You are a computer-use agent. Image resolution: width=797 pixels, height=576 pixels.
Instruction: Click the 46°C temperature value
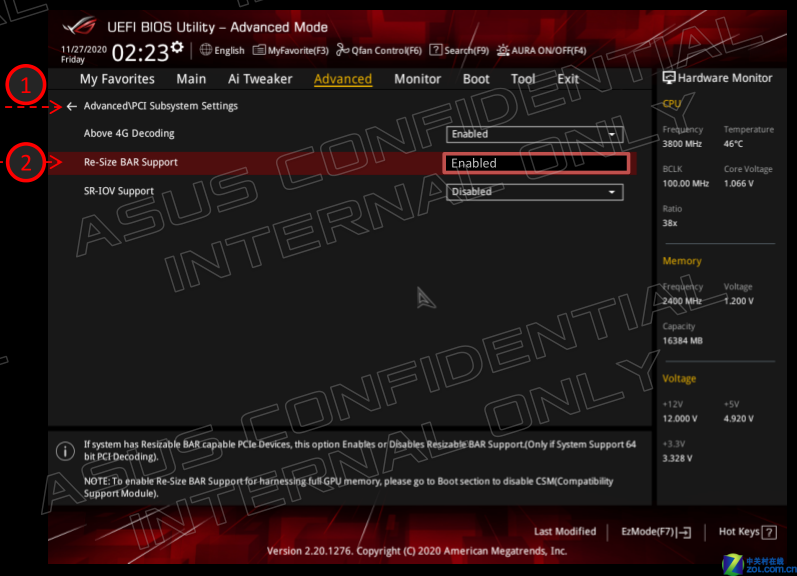click(x=733, y=144)
